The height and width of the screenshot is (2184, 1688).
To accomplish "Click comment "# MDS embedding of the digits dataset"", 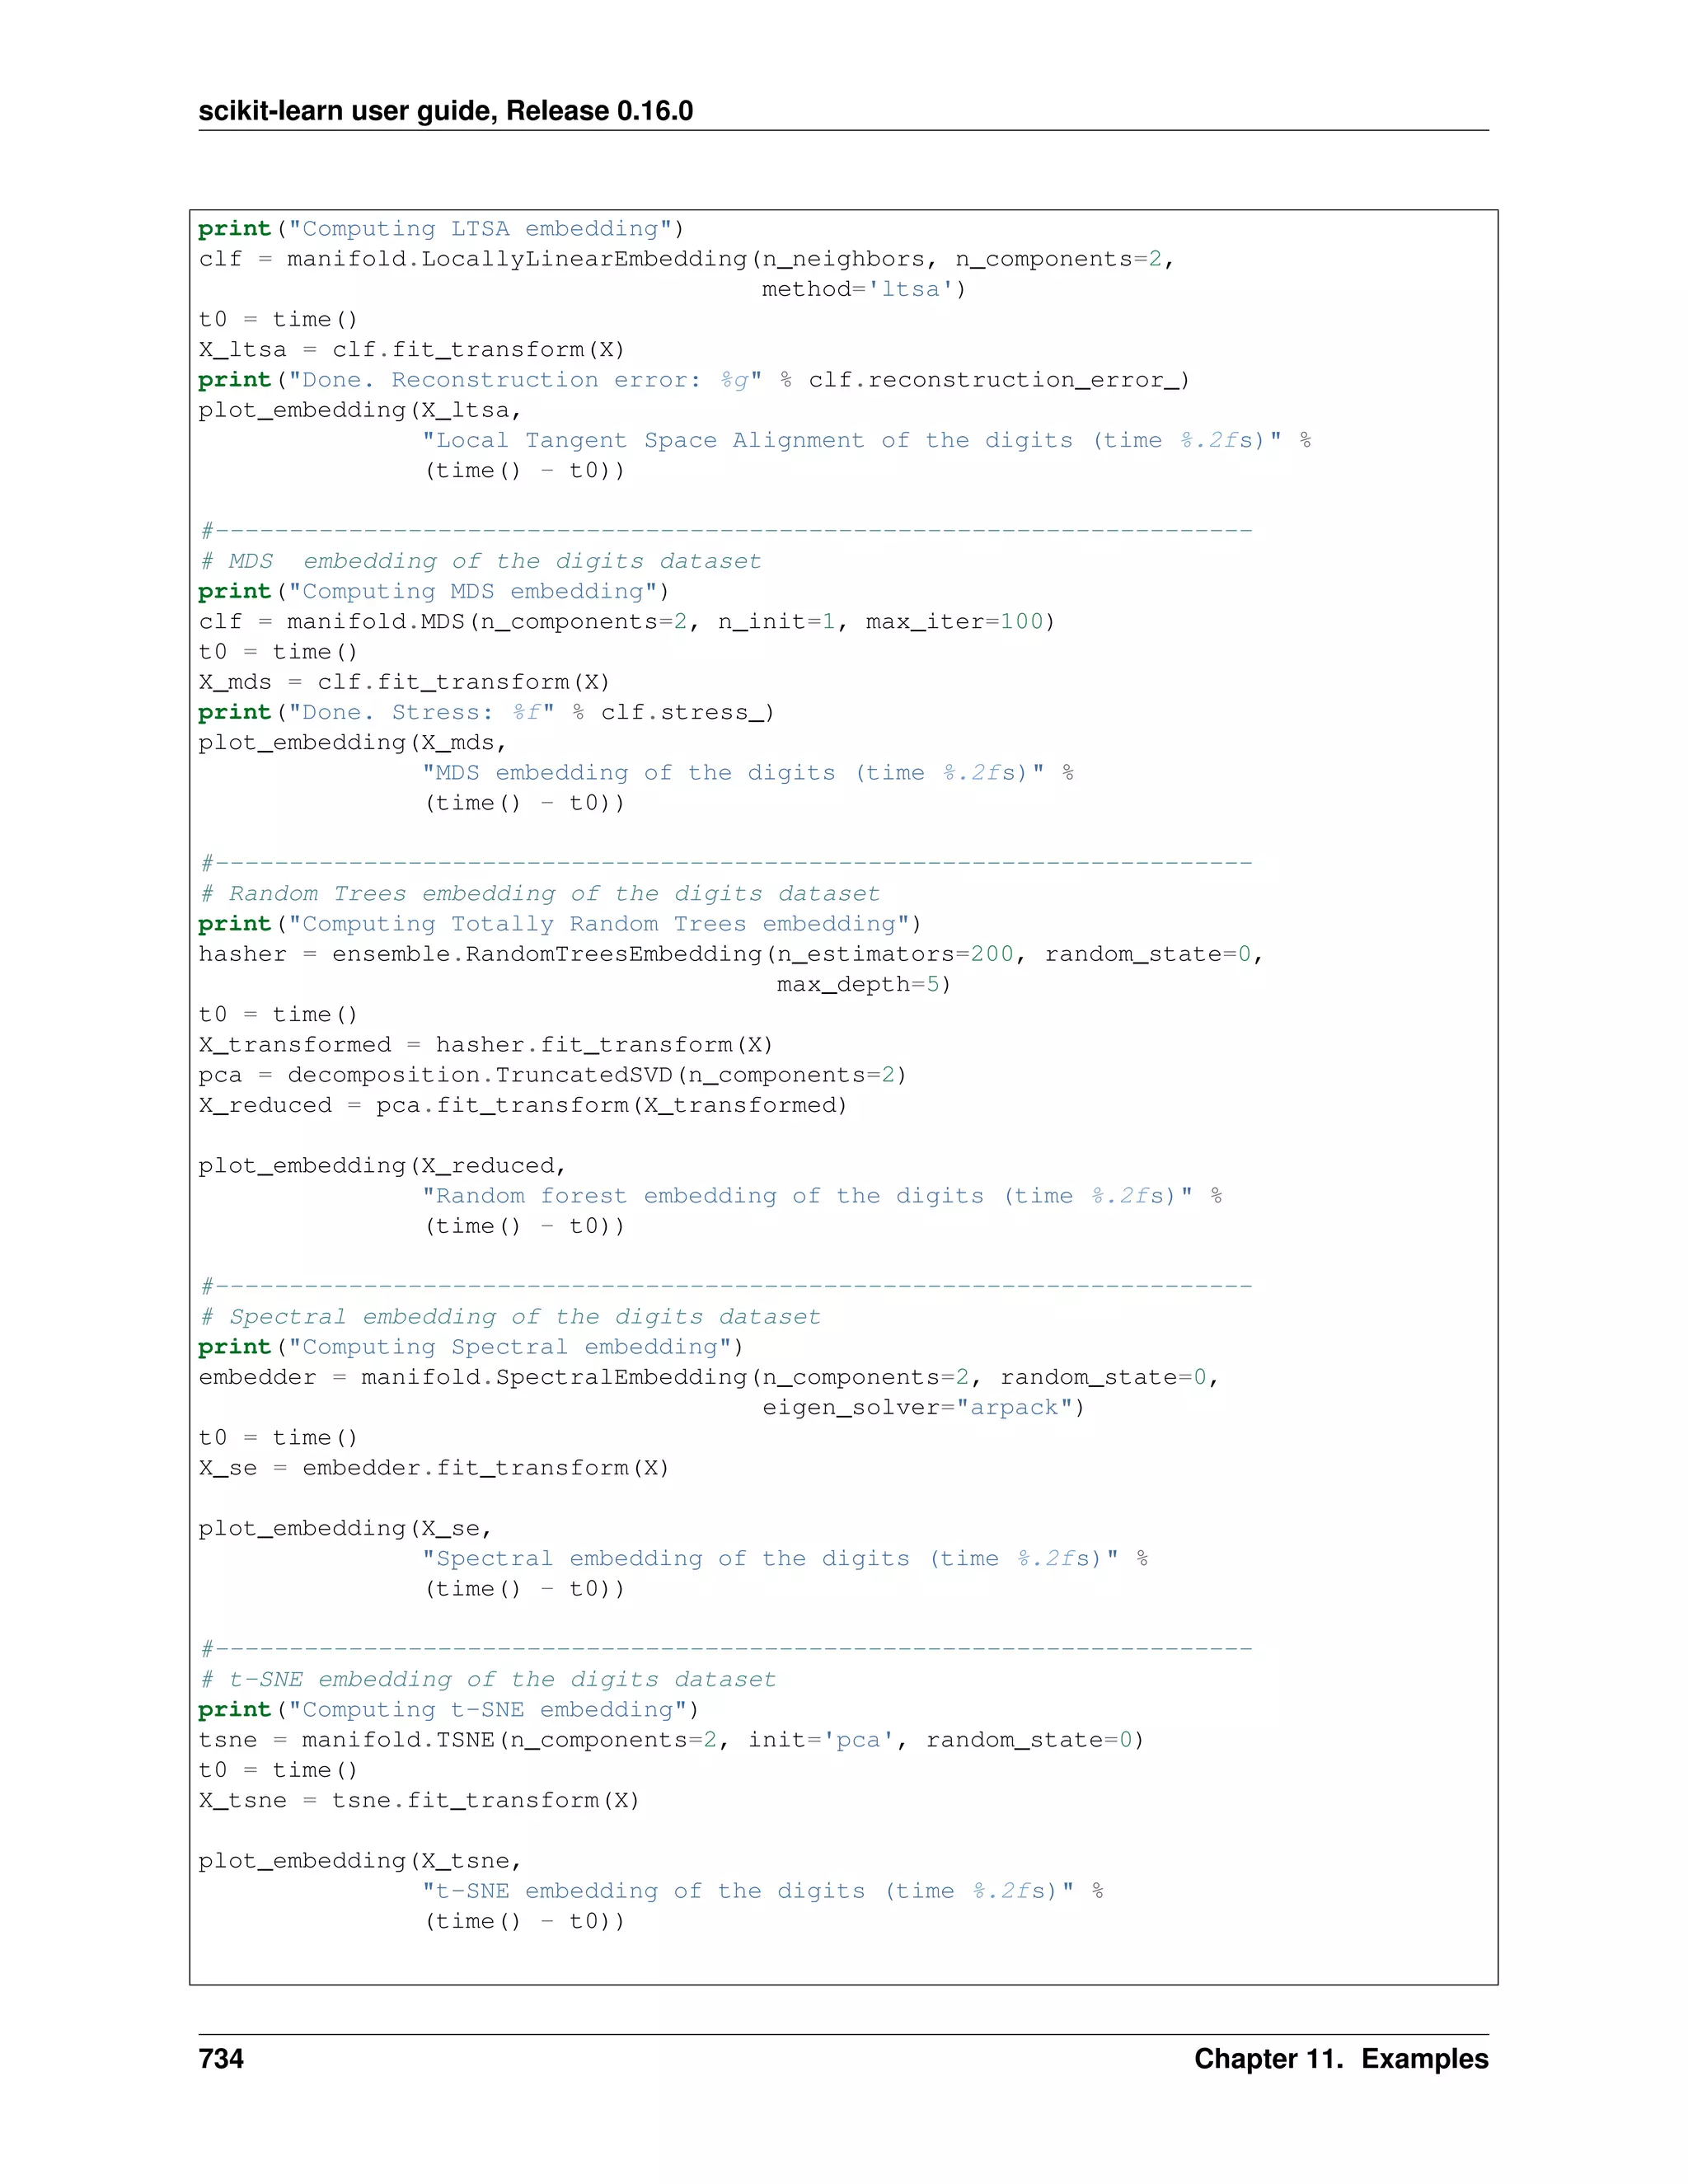I will point(480,561).
